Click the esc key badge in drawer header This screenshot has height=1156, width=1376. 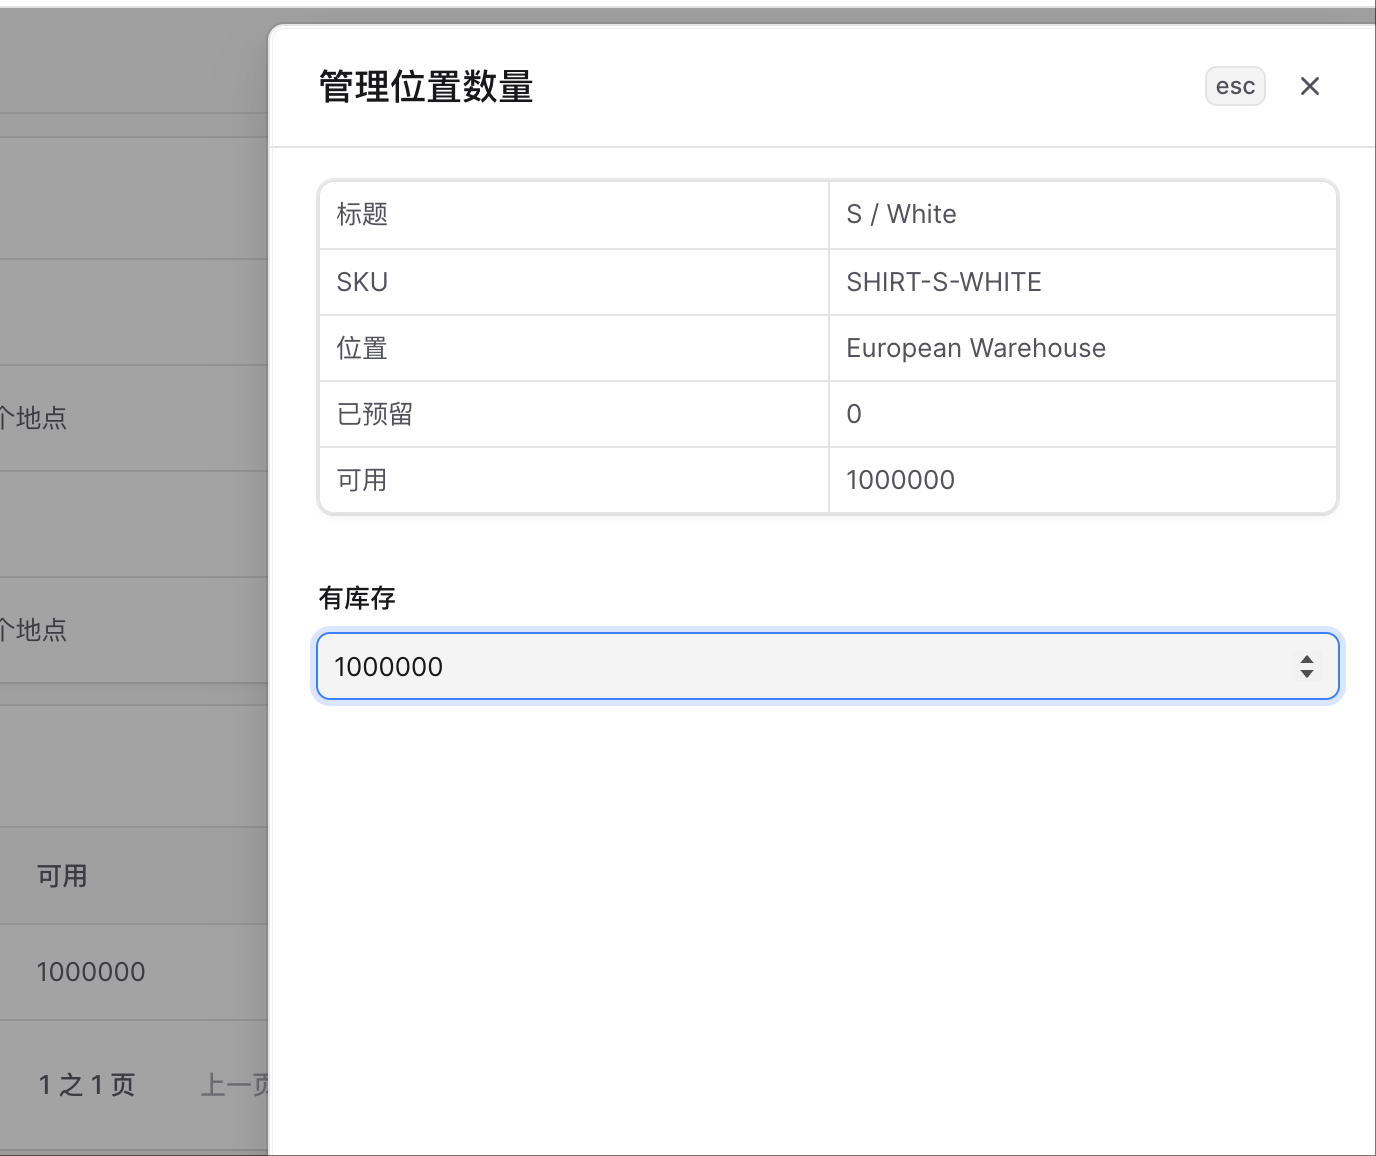pos(1235,86)
